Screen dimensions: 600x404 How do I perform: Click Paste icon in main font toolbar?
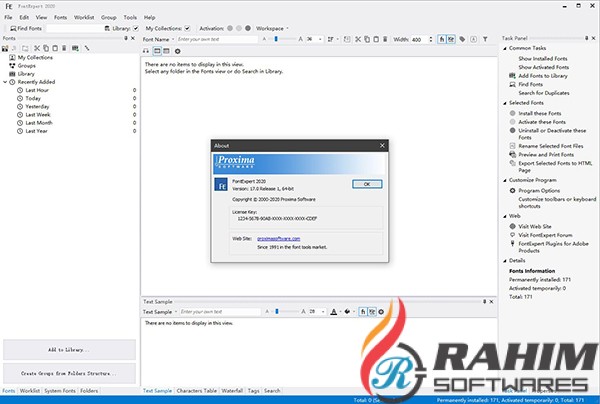point(376,39)
